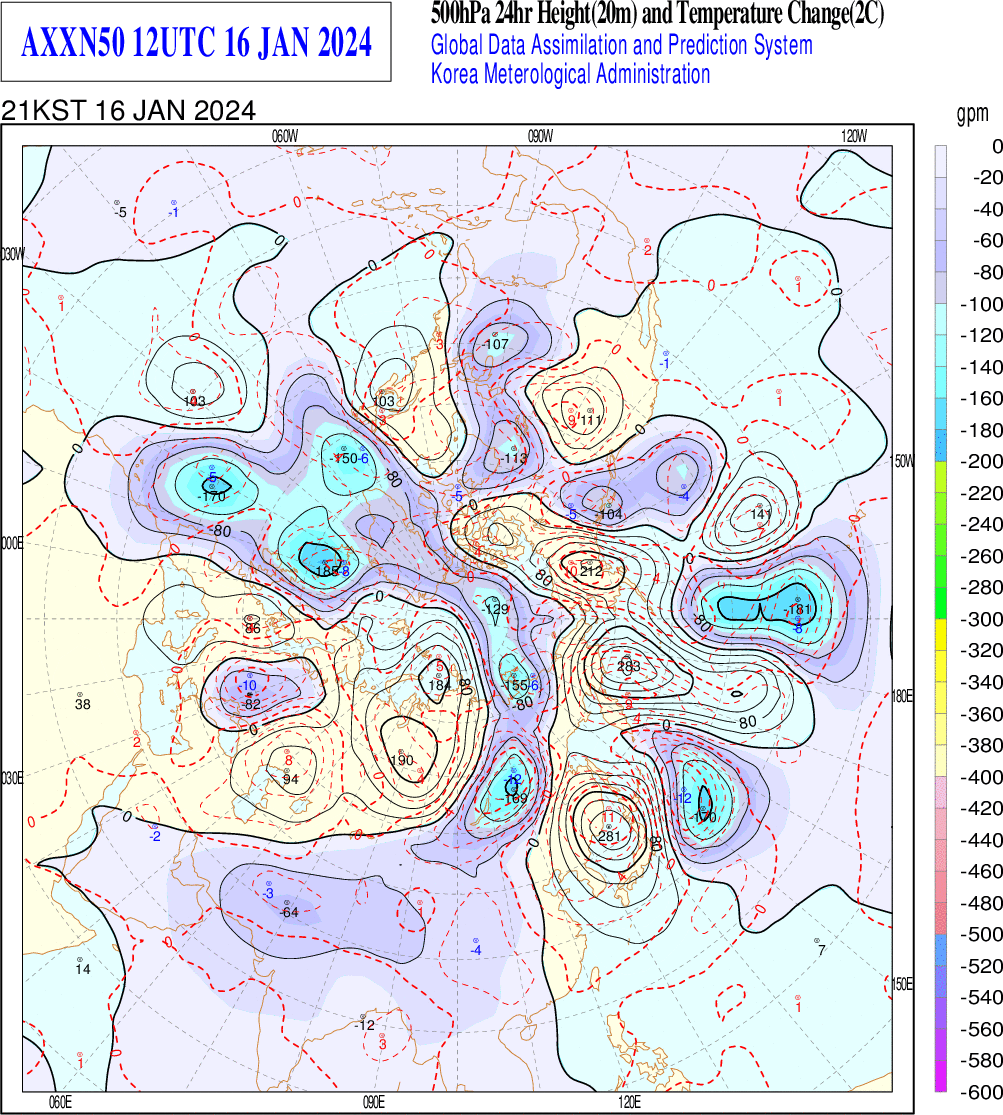Click the 141 height-change center value
This screenshot has width=1003, height=1115.
pos(760,514)
